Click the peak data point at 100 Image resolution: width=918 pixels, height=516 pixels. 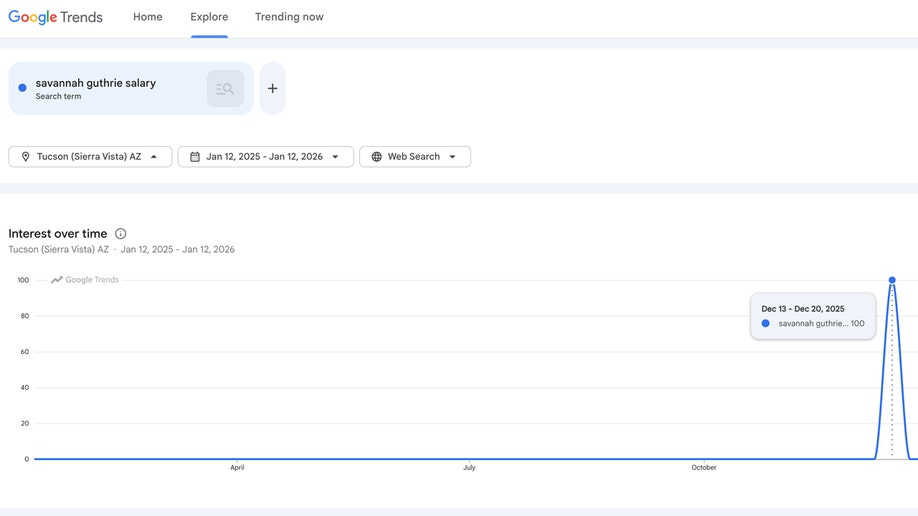pos(892,280)
